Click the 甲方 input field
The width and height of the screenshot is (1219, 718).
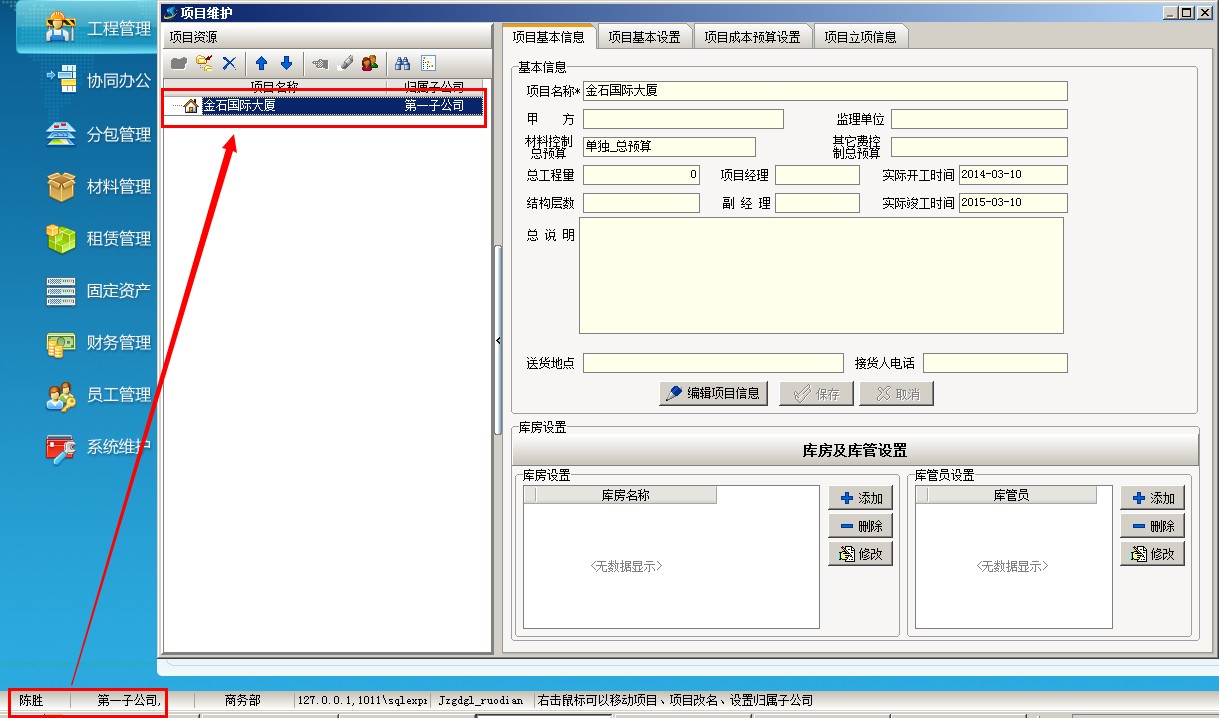coord(685,120)
